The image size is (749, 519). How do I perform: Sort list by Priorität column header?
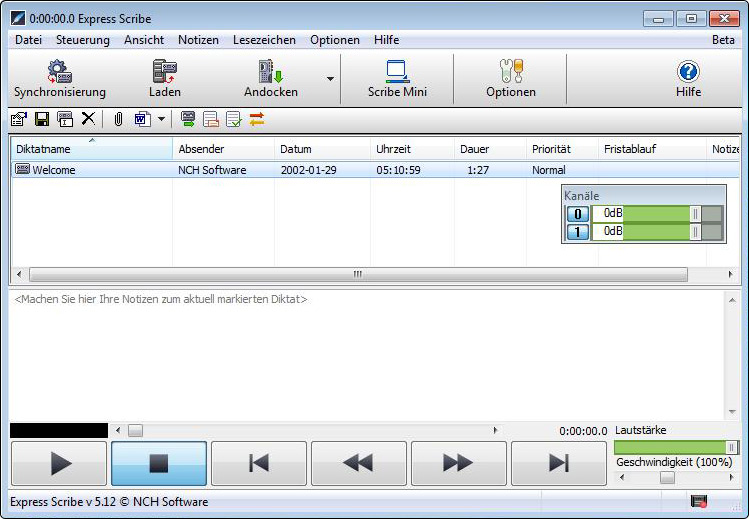pos(562,148)
